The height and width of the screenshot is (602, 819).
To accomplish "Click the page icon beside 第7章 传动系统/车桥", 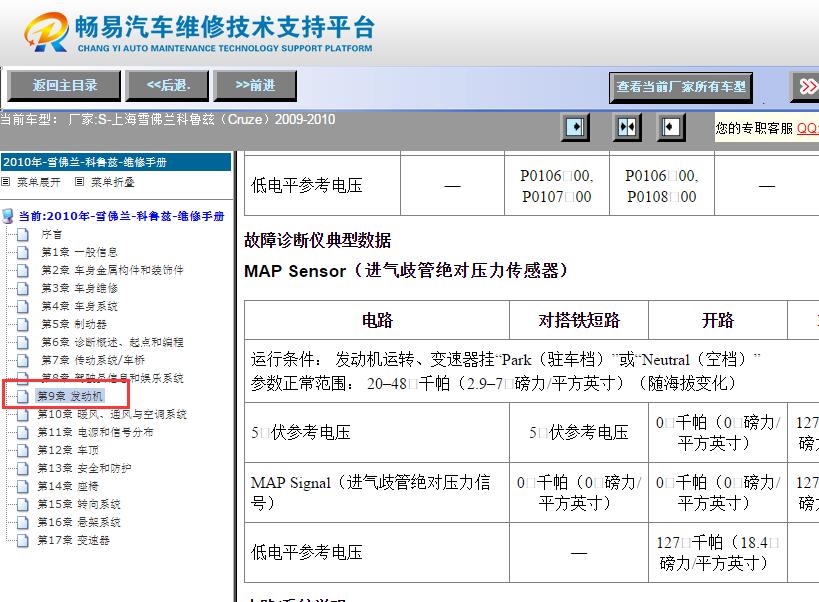I will click(x=22, y=360).
